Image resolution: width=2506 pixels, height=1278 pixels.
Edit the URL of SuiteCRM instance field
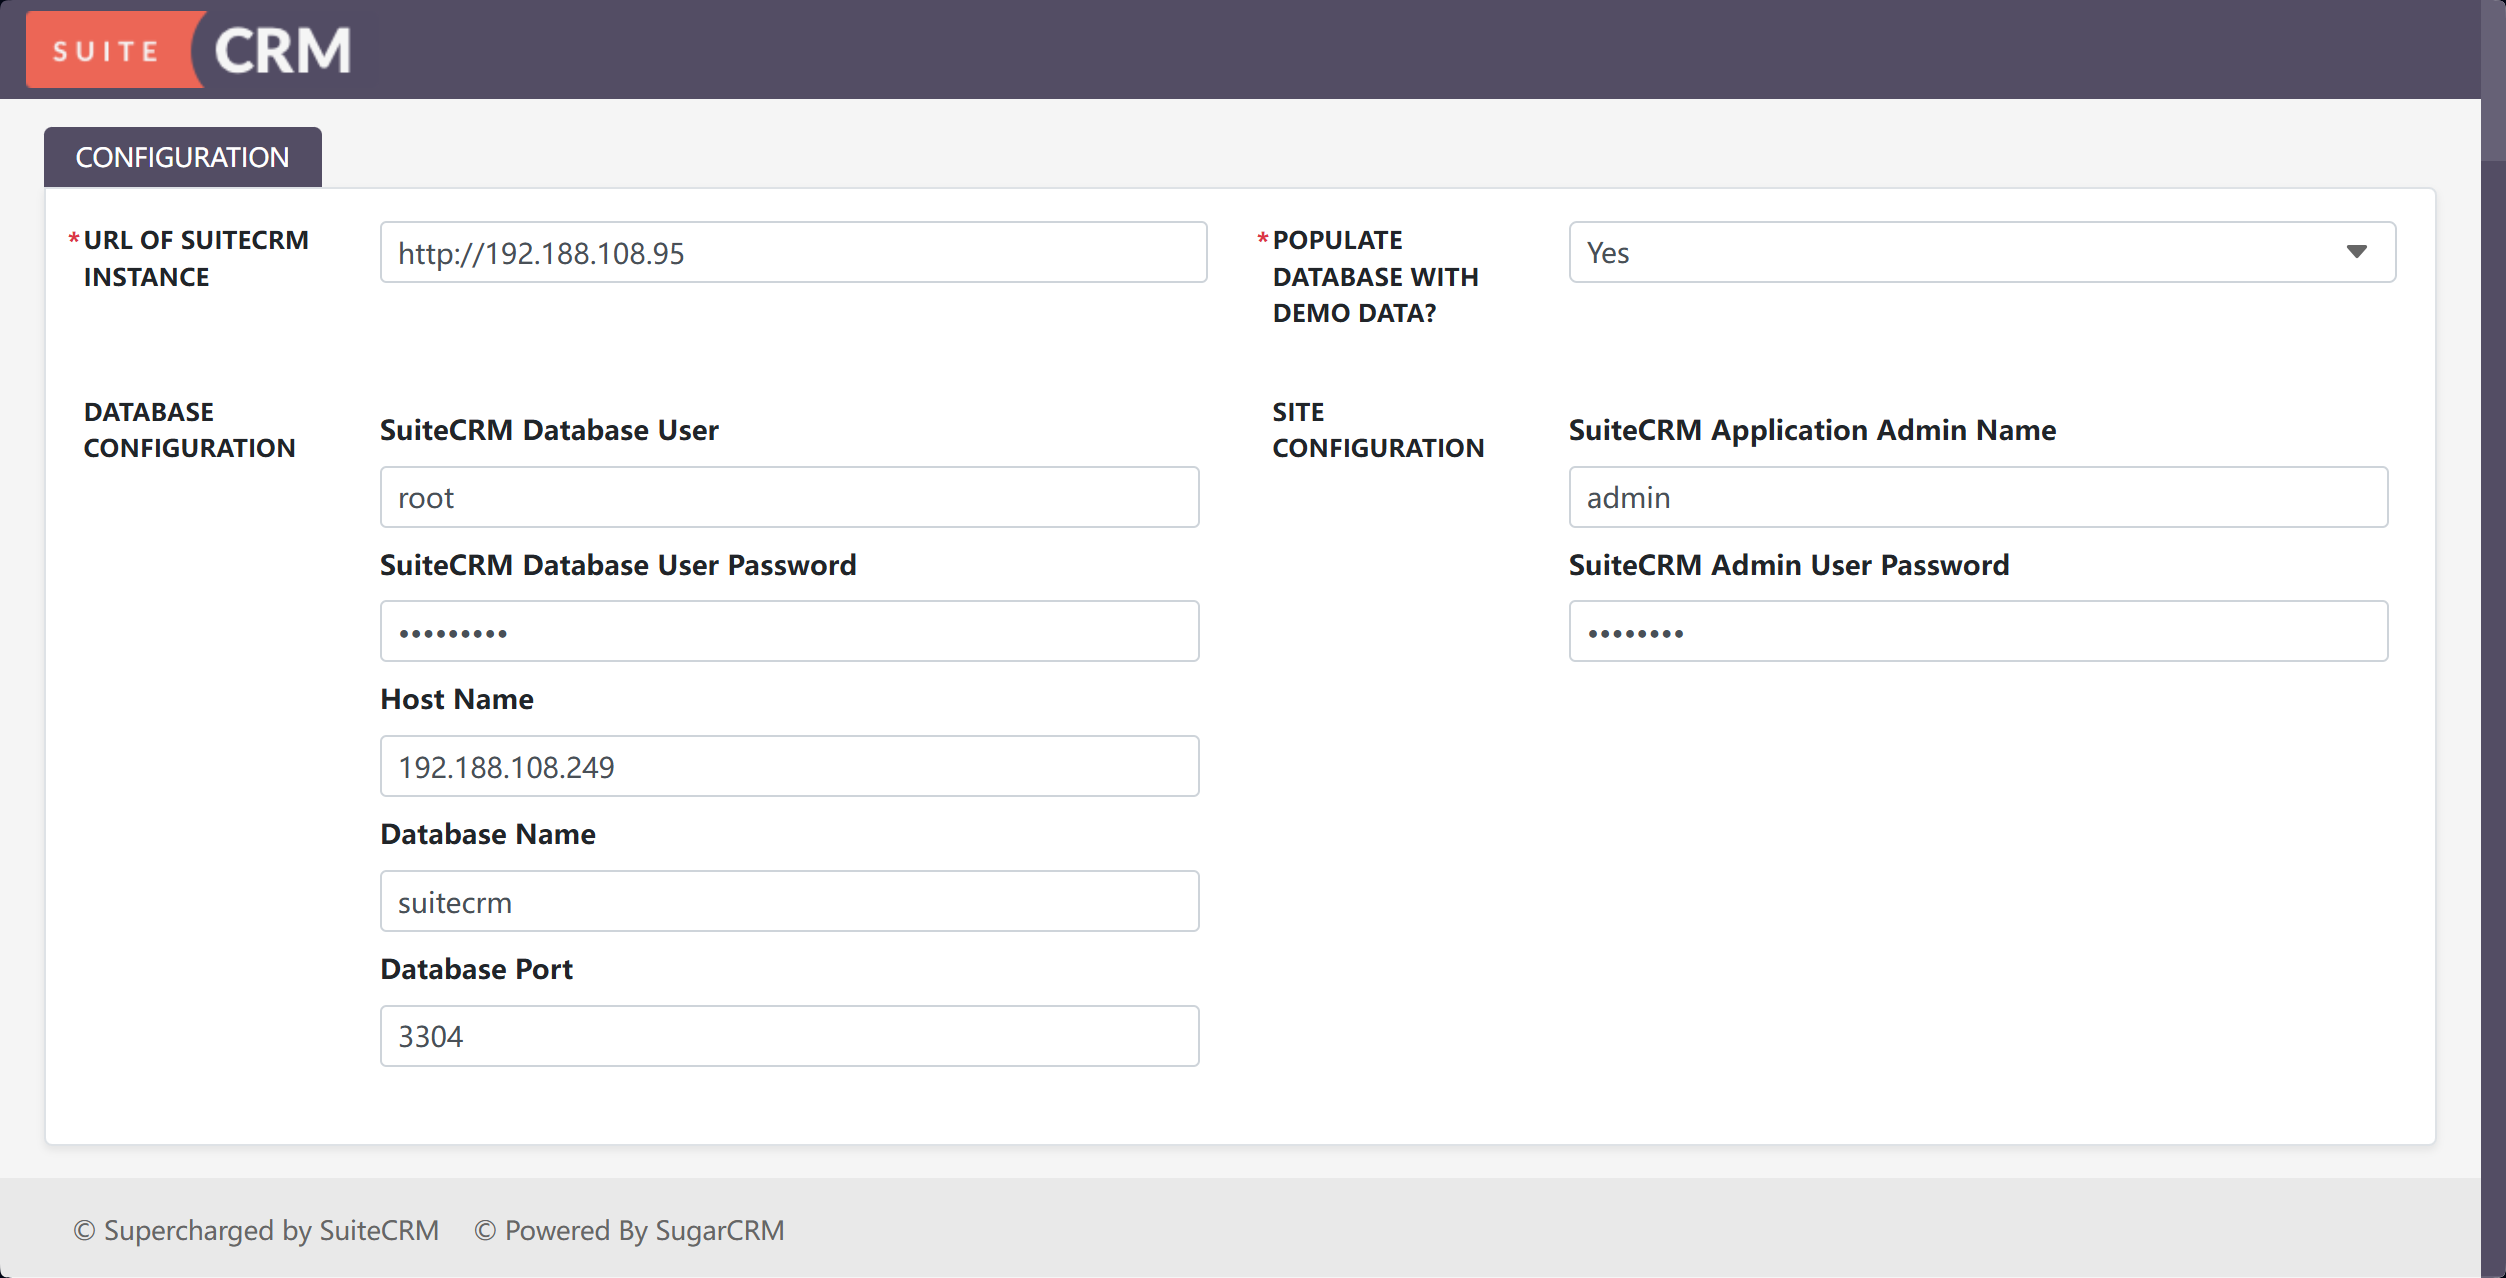pyautogui.click(x=793, y=252)
